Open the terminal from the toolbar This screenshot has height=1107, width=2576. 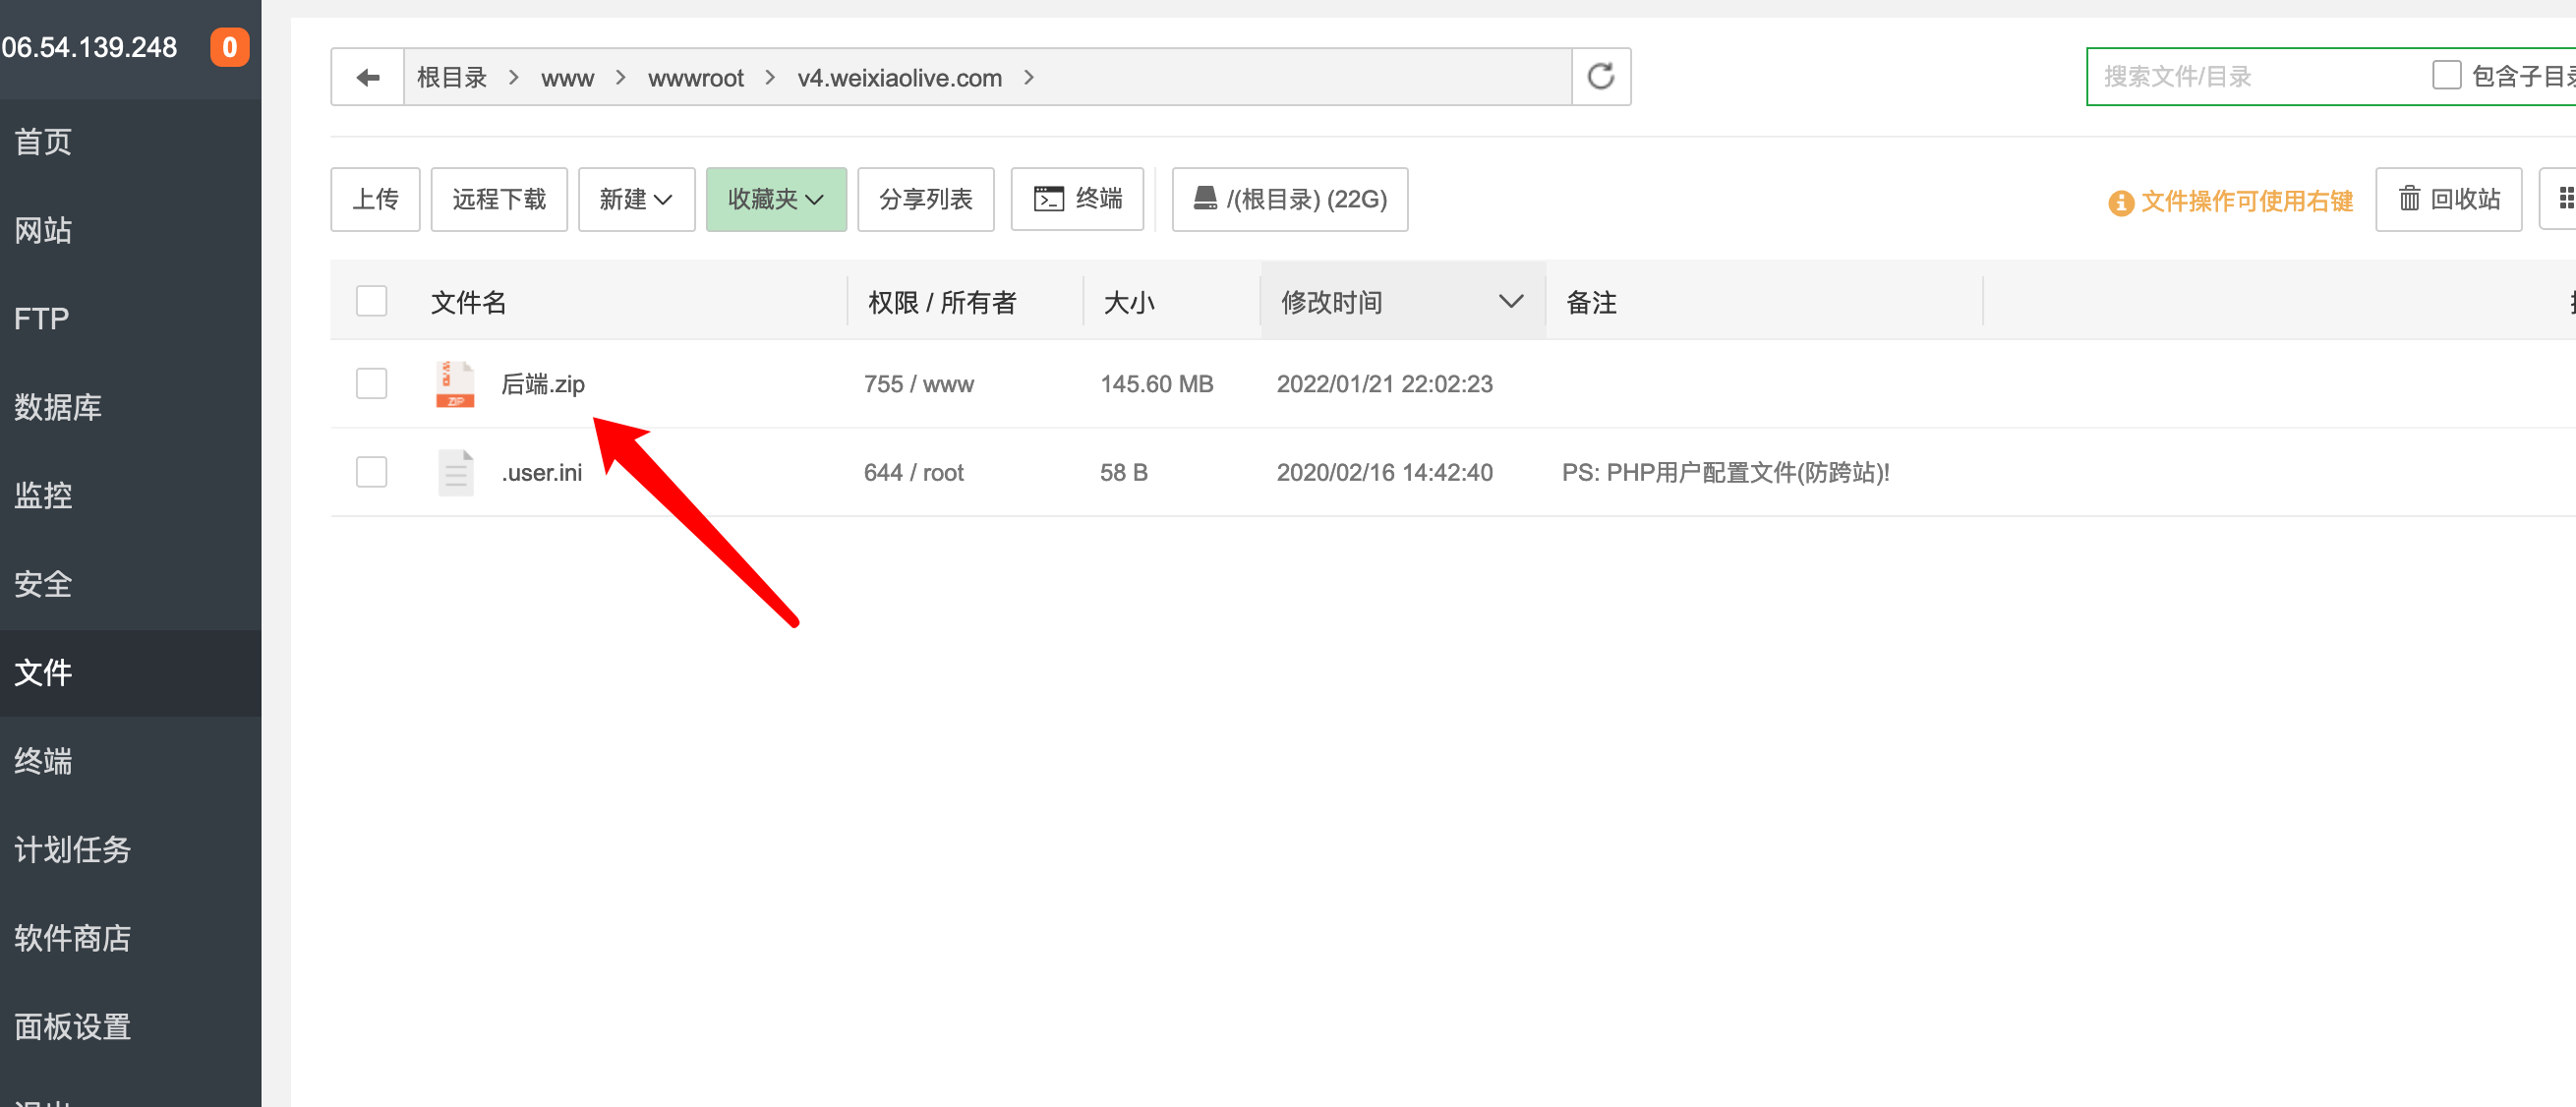pos(1077,199)
